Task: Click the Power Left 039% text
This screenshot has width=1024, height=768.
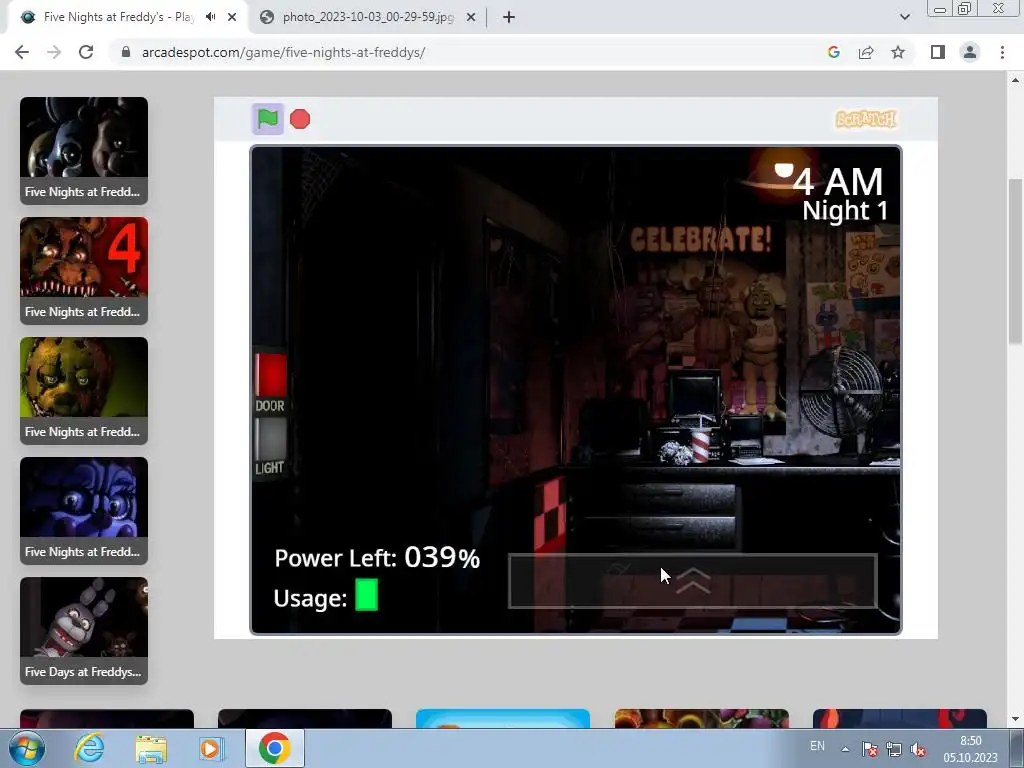Action: click(377, 558)
